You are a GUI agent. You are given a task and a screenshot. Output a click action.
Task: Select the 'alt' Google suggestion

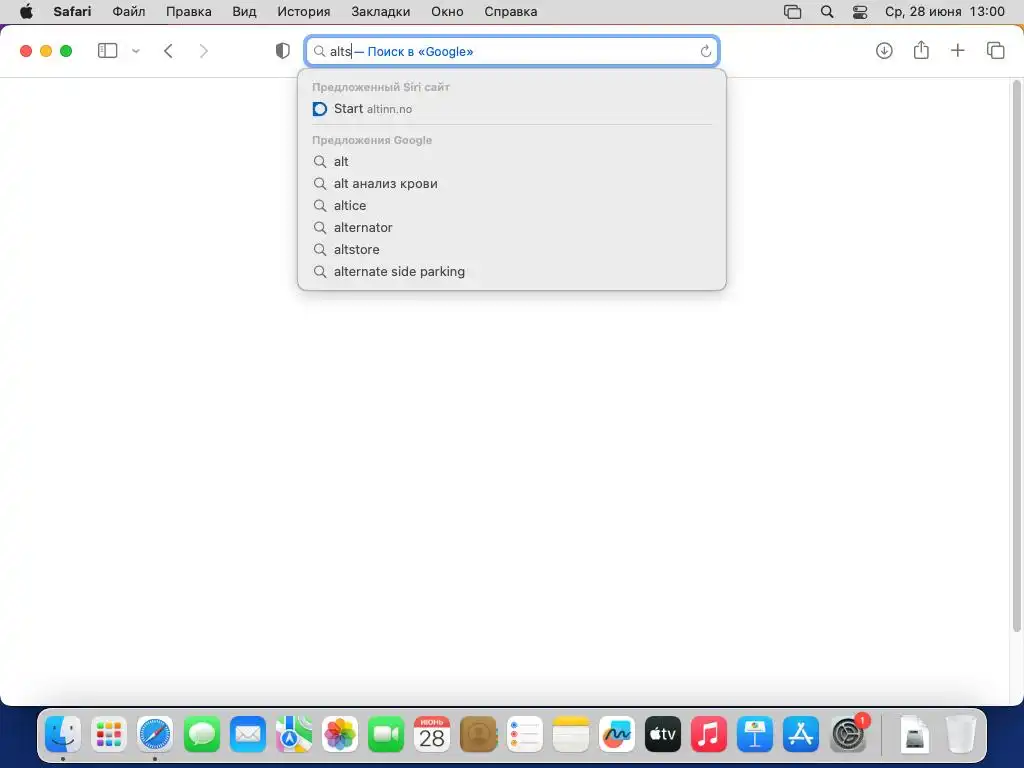click(x=512, y=161)
